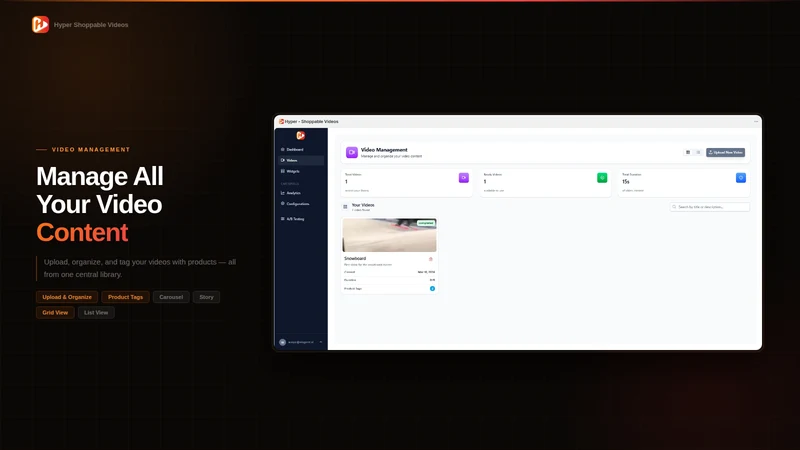Screen dimensions: 800x450
Task: Click the green Ready Videos card icon
Action: click(602, 178)
